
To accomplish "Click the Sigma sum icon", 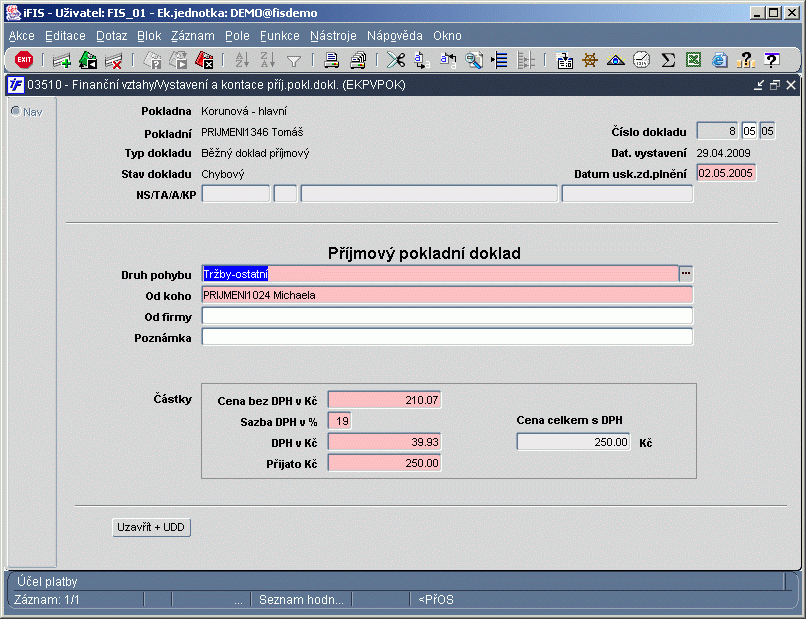I will [x=668, y=60].
